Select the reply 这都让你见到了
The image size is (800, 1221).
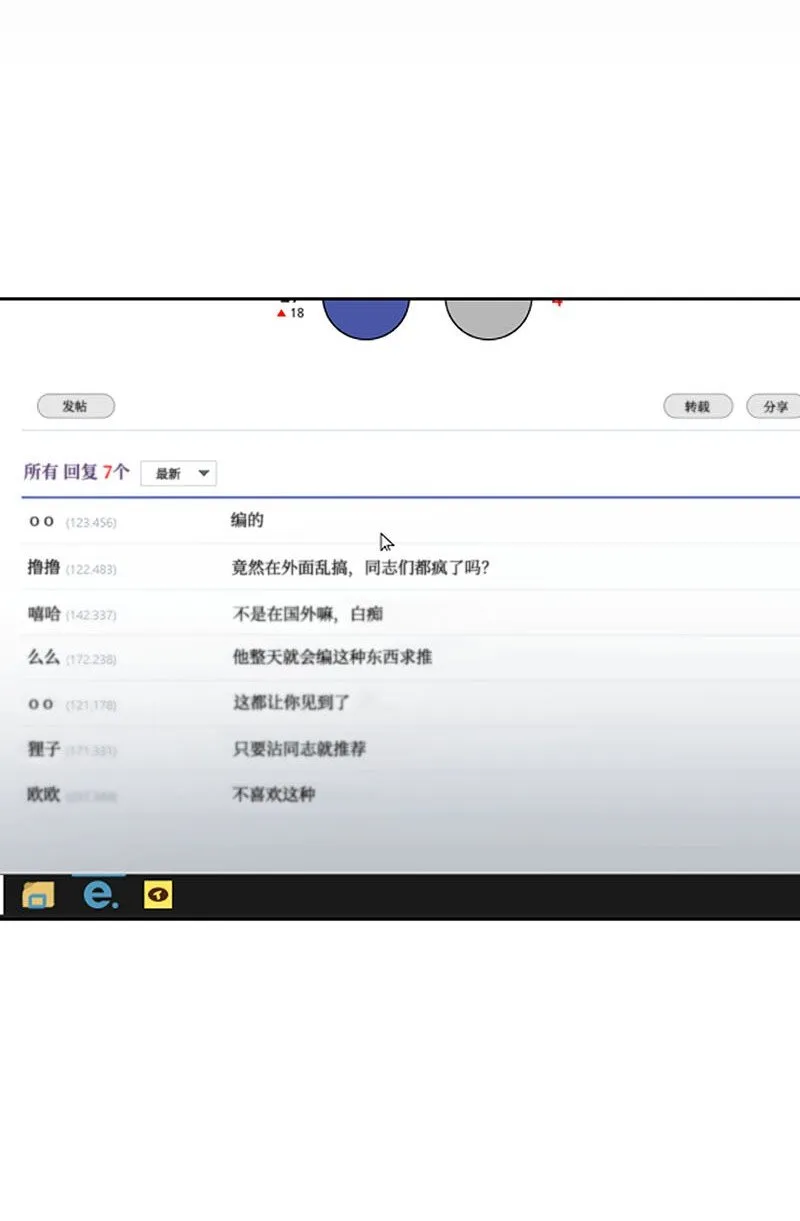coord(291,703)
